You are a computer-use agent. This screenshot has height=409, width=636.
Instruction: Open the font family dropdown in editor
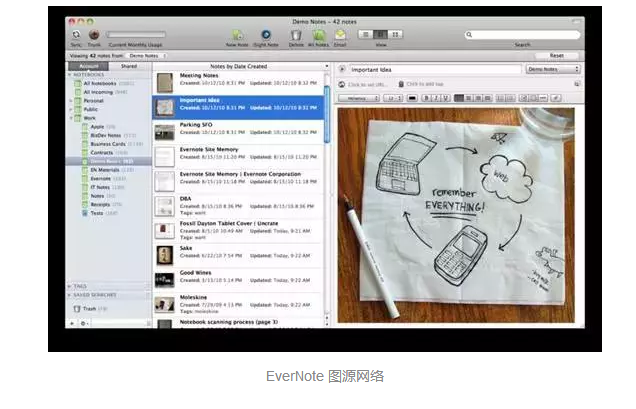359,98
